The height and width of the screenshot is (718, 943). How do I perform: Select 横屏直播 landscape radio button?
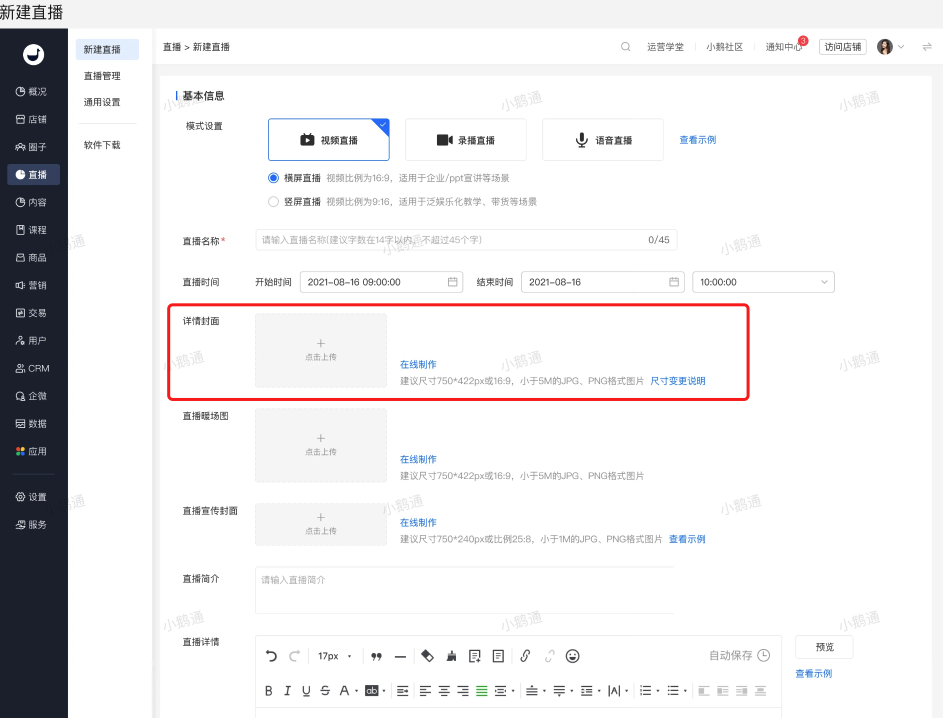[x=274, y=178]
